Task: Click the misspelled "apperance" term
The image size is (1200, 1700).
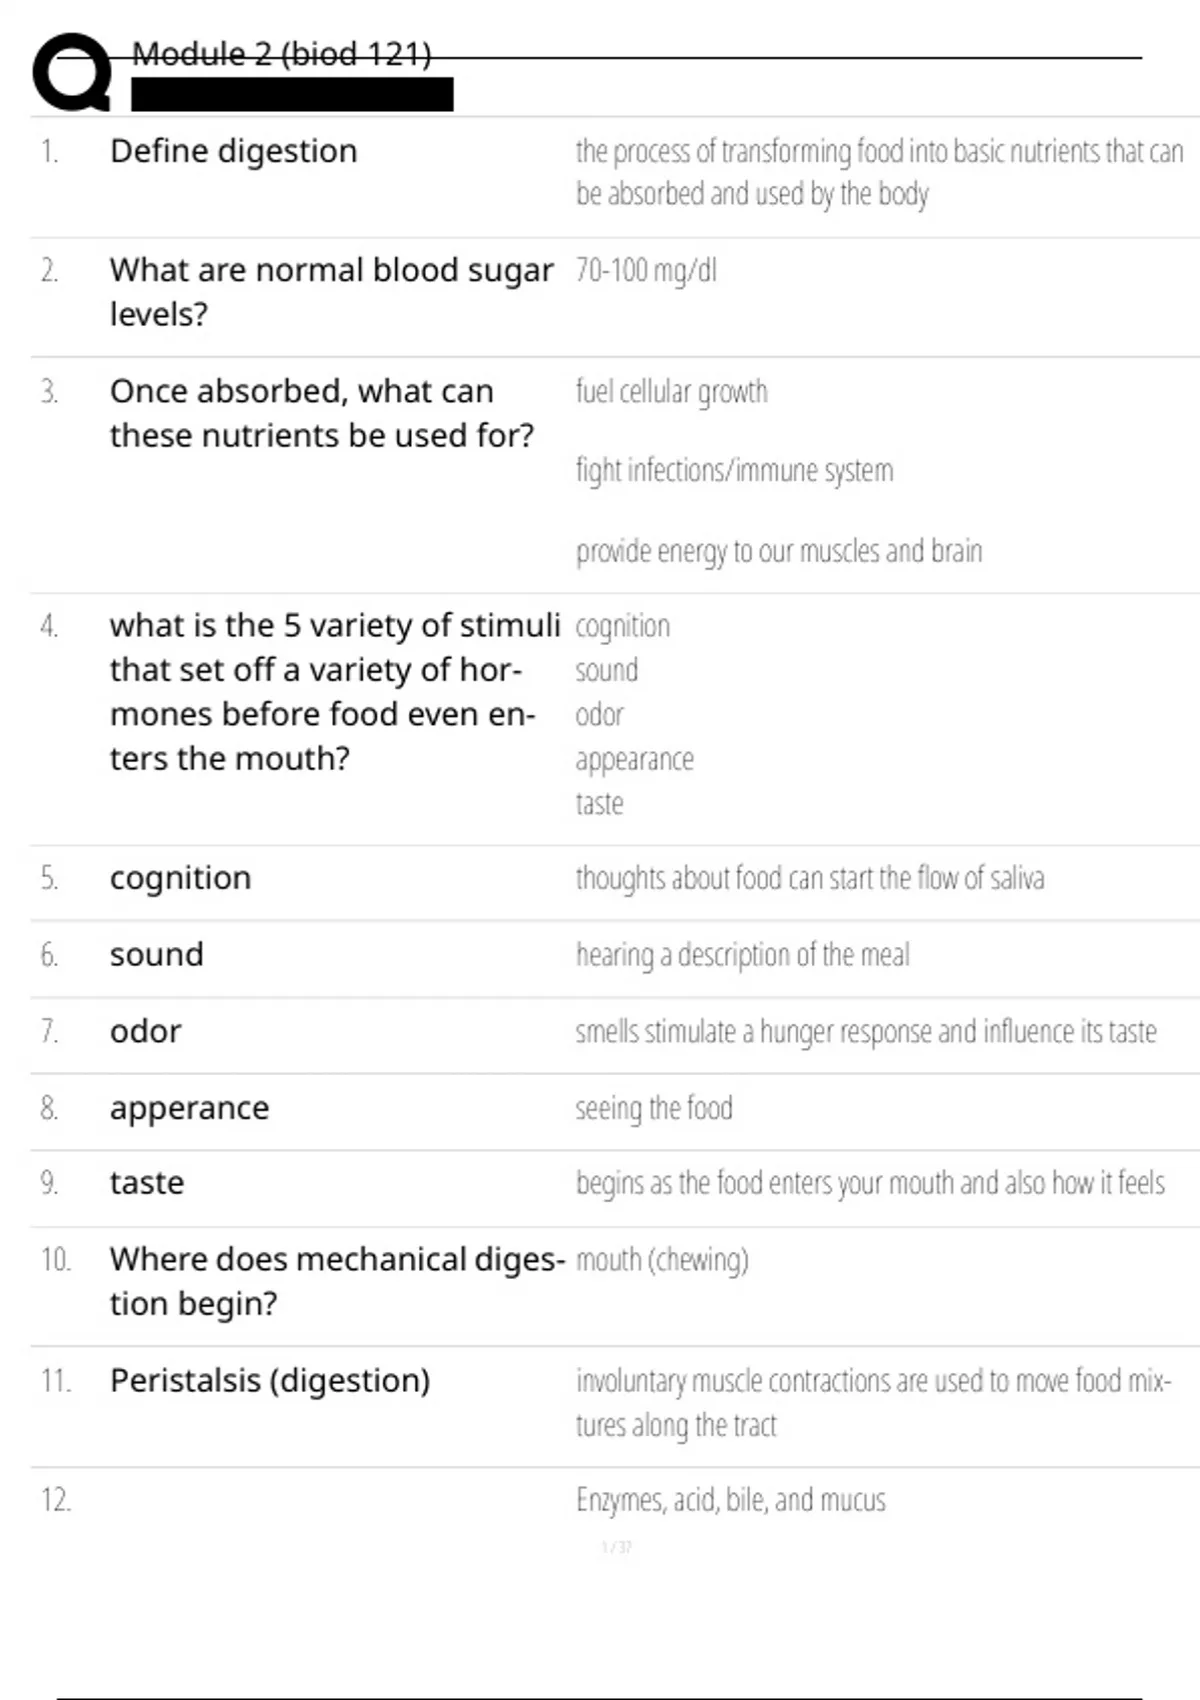Action: pyautogui.click(x=189, y=1108)
